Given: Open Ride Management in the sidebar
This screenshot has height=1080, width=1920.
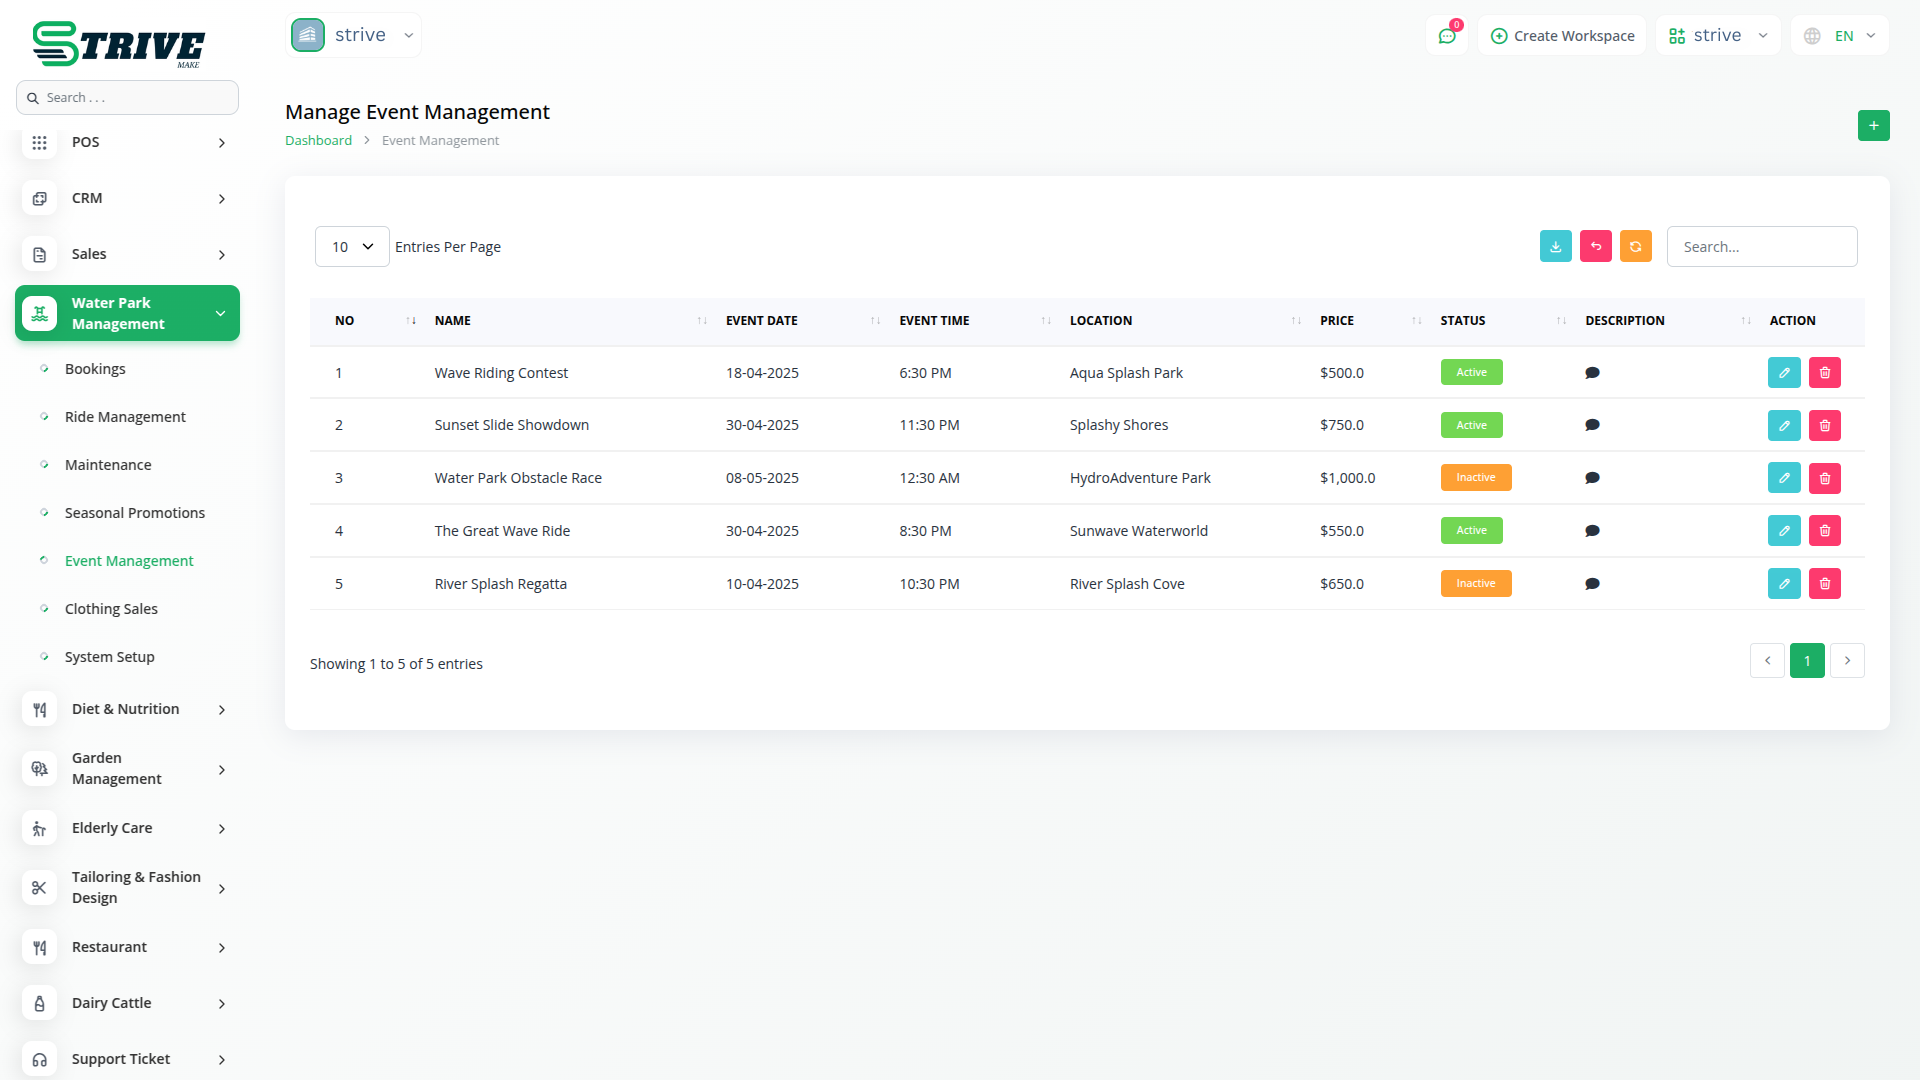Looking at the screenshot, I should tap(125, 417).
